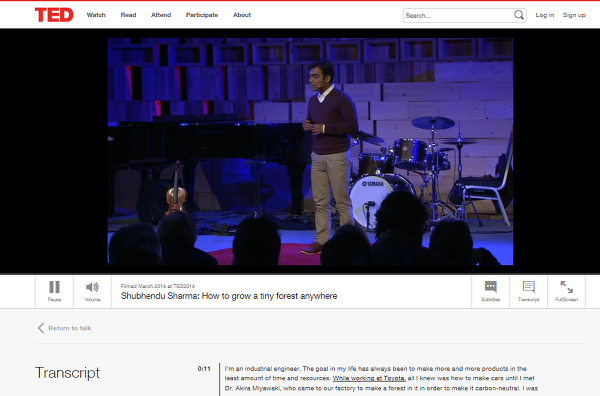Click transcript line starting "Dr. Akira Miyawaki"
Viewport: 600px width, 396px height.
tap(381, 388)
